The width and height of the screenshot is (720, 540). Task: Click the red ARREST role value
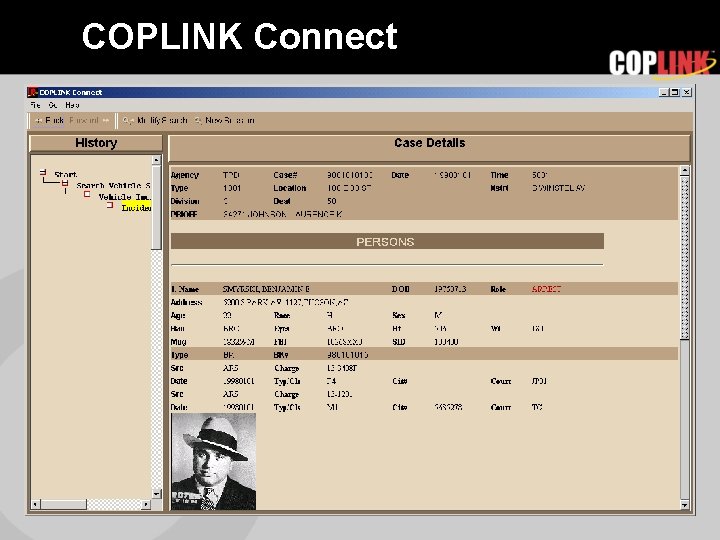pos(546,289)
